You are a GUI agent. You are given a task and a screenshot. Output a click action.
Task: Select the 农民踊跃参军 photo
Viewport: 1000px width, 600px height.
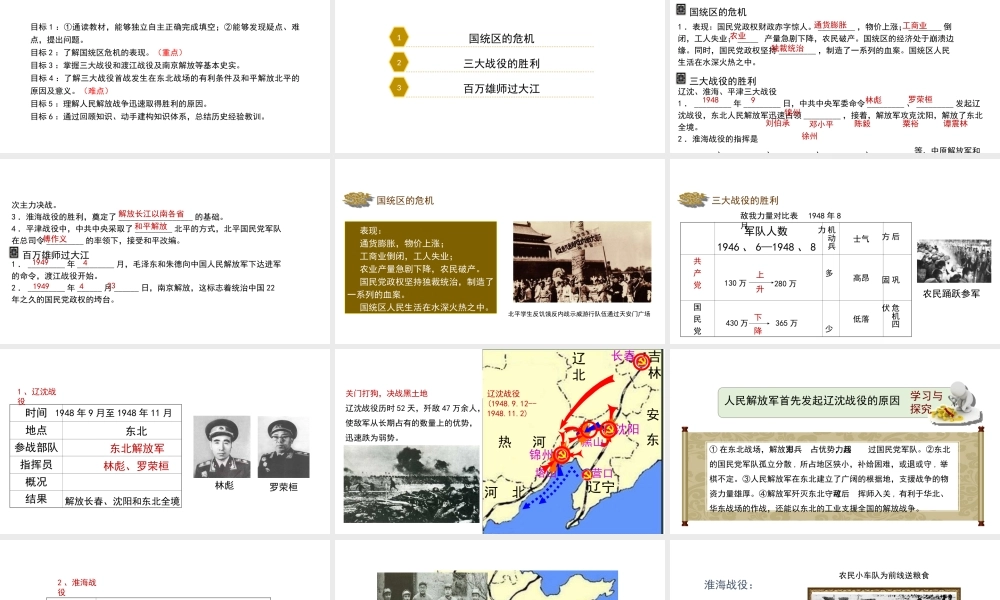(x=954, y=261)
